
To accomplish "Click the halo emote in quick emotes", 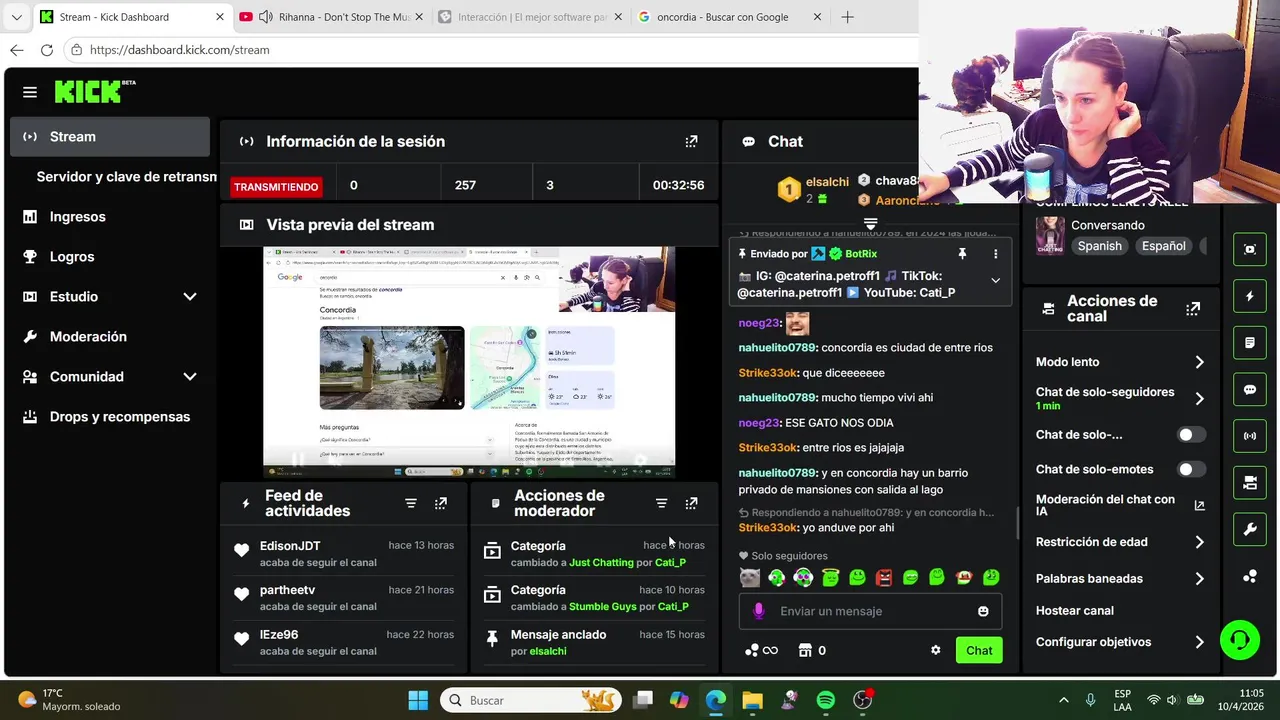I will (x=830, y=577).
